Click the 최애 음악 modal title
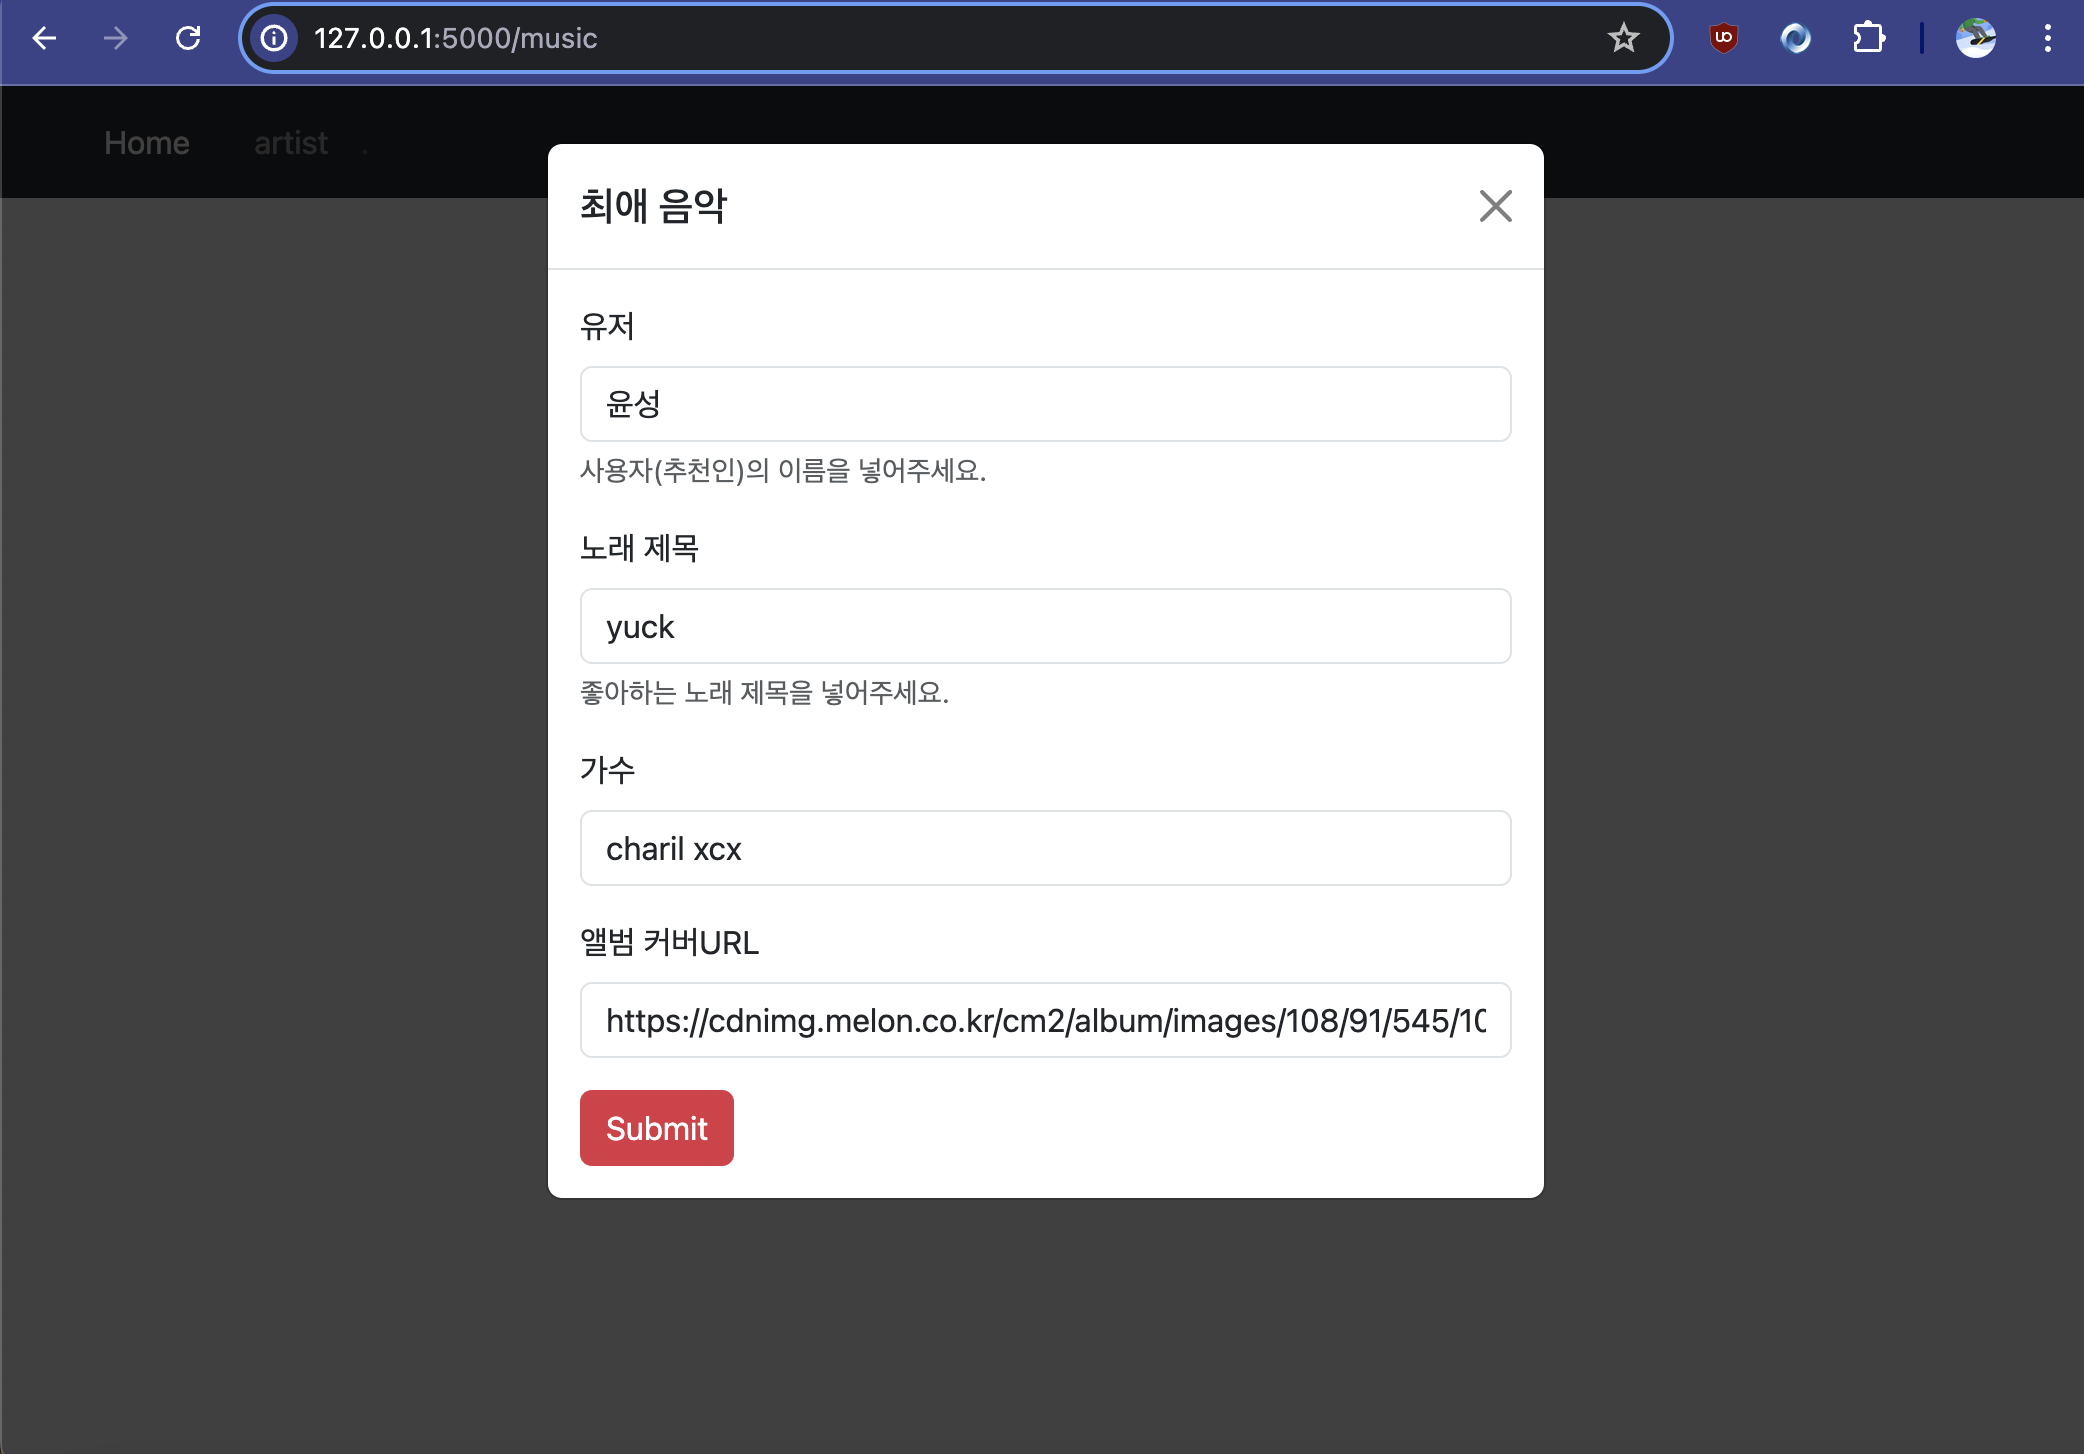The image size is (2084, 1454). 654,206
